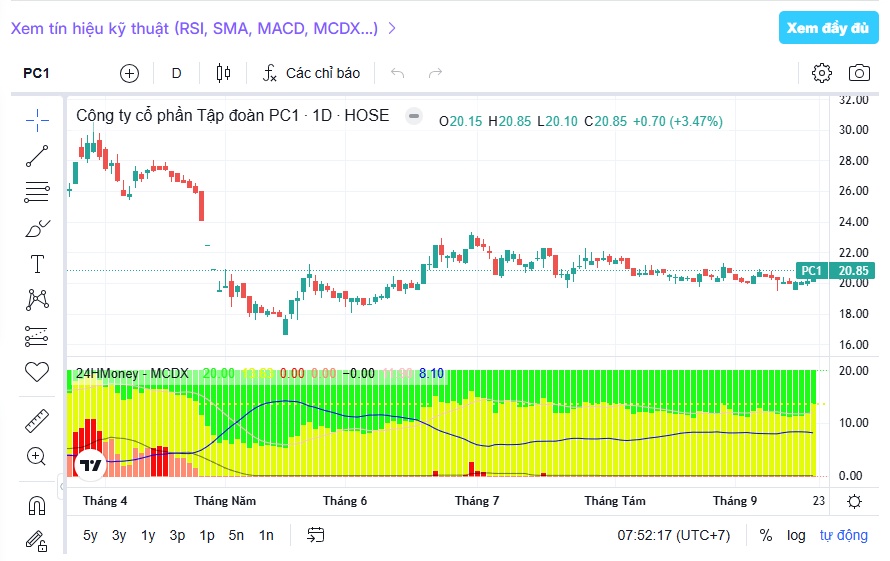890x561 pixels.
Task: Toggle the log scale mode
Action: click(x=796, y=535)
